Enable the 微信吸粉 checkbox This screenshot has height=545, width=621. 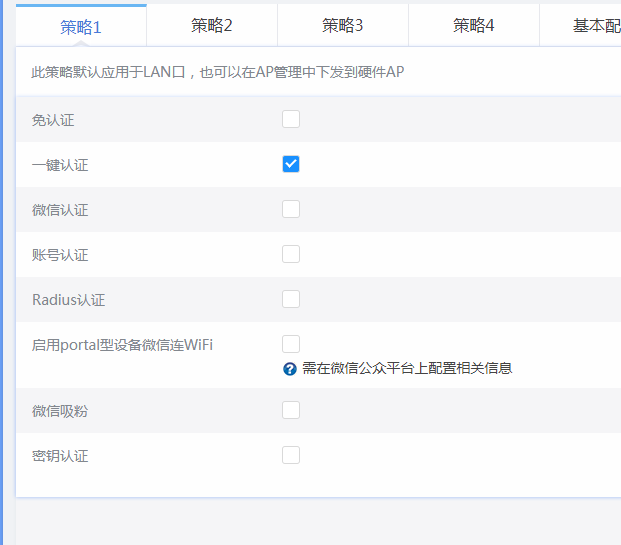point(291,410)
